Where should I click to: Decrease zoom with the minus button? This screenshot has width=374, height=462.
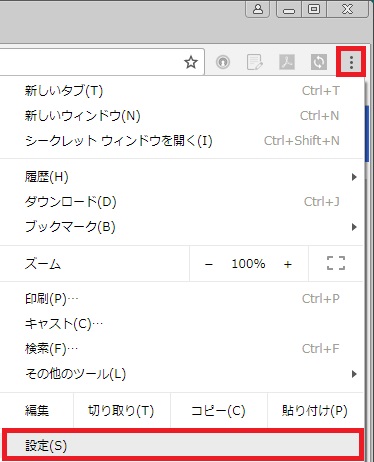click(x=209, y=264)
